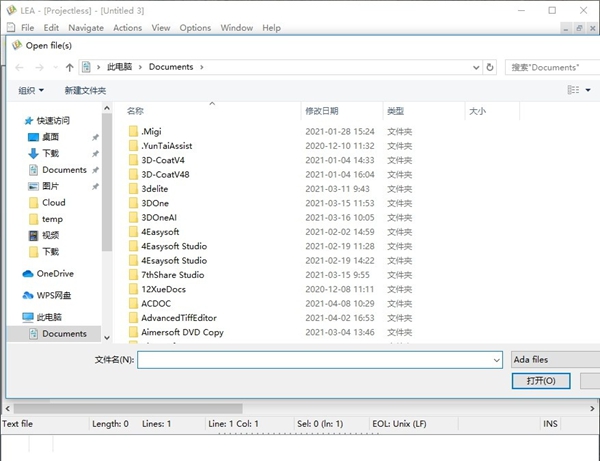Select the 4Easysoft Studio folder icon
The width and height of the screenshot is (600, 461).
point(133,246)
